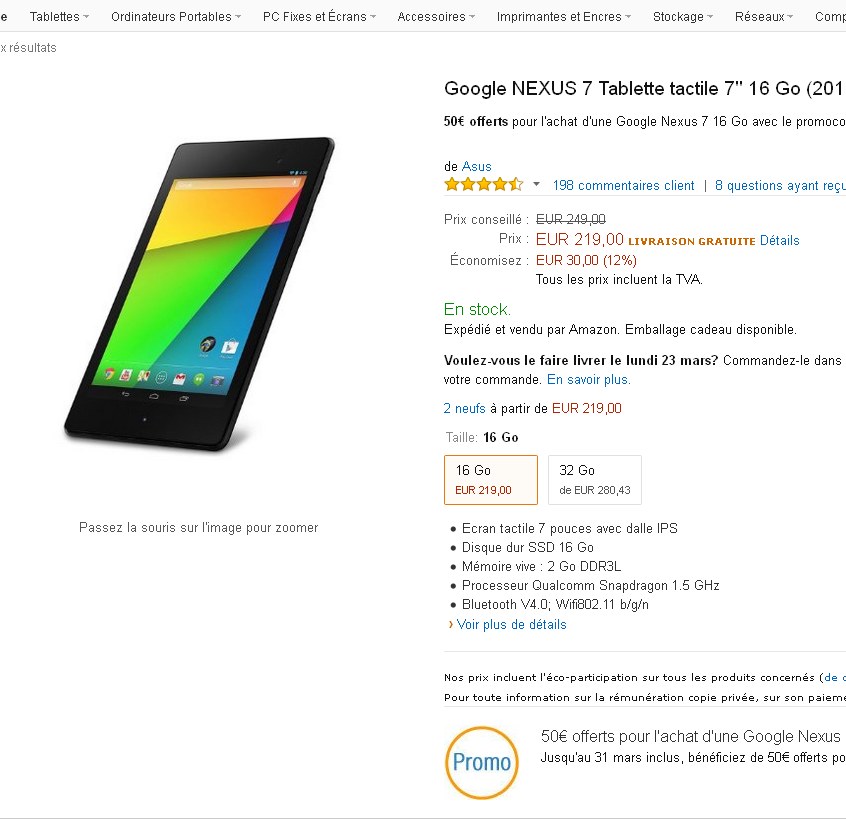Open the Stockage menu

[x=683, y=17]
